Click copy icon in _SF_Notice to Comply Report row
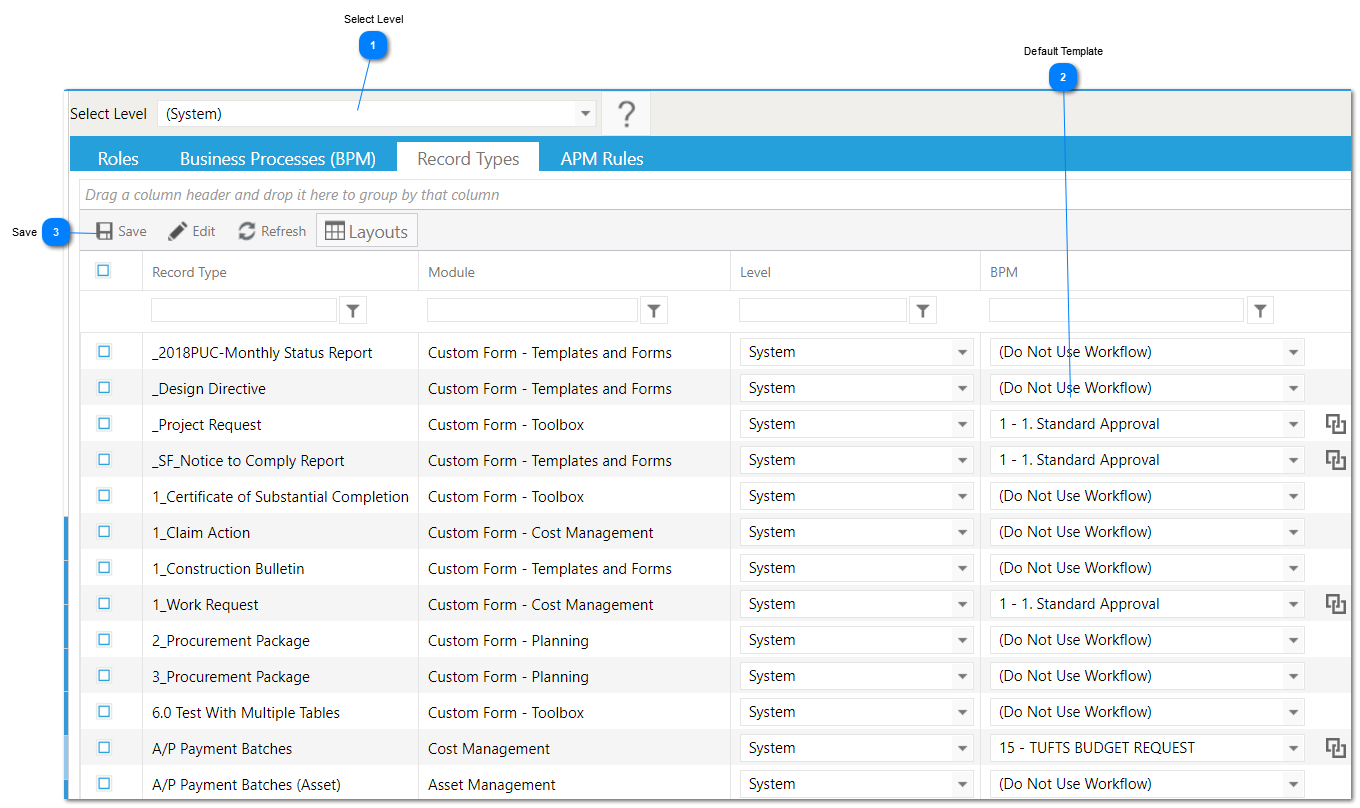Viewport: 1360px width, 808px height. click(x=1336, y=460)
